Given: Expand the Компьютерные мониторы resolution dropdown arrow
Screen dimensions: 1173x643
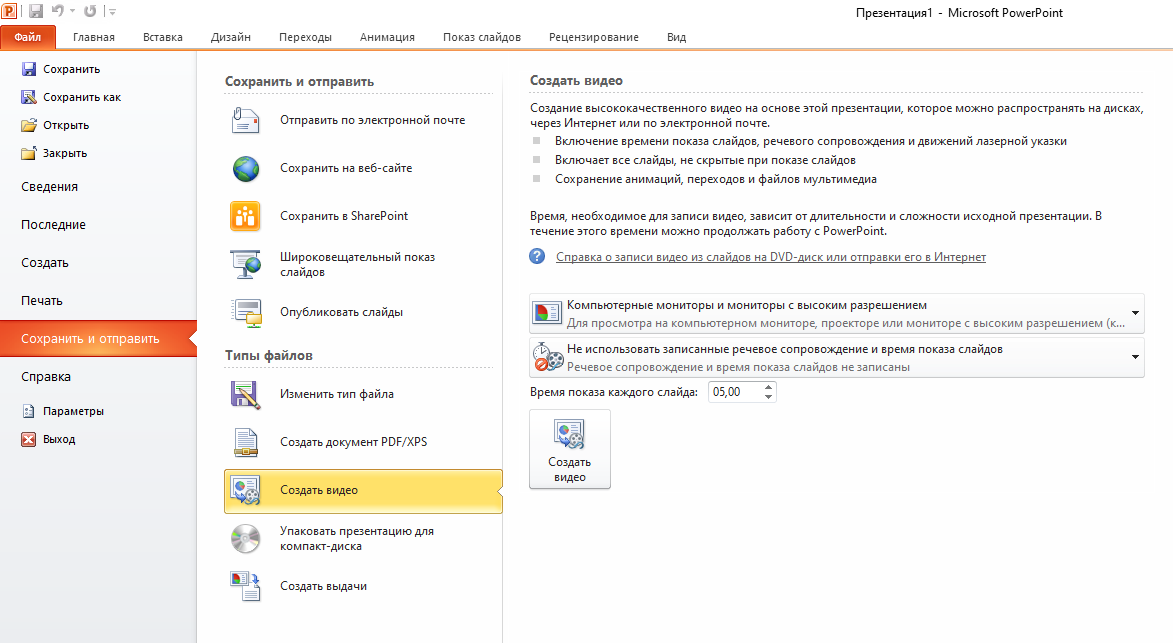Looking at the screenshot, I should pyautogui.click(x=1135, y=313).
